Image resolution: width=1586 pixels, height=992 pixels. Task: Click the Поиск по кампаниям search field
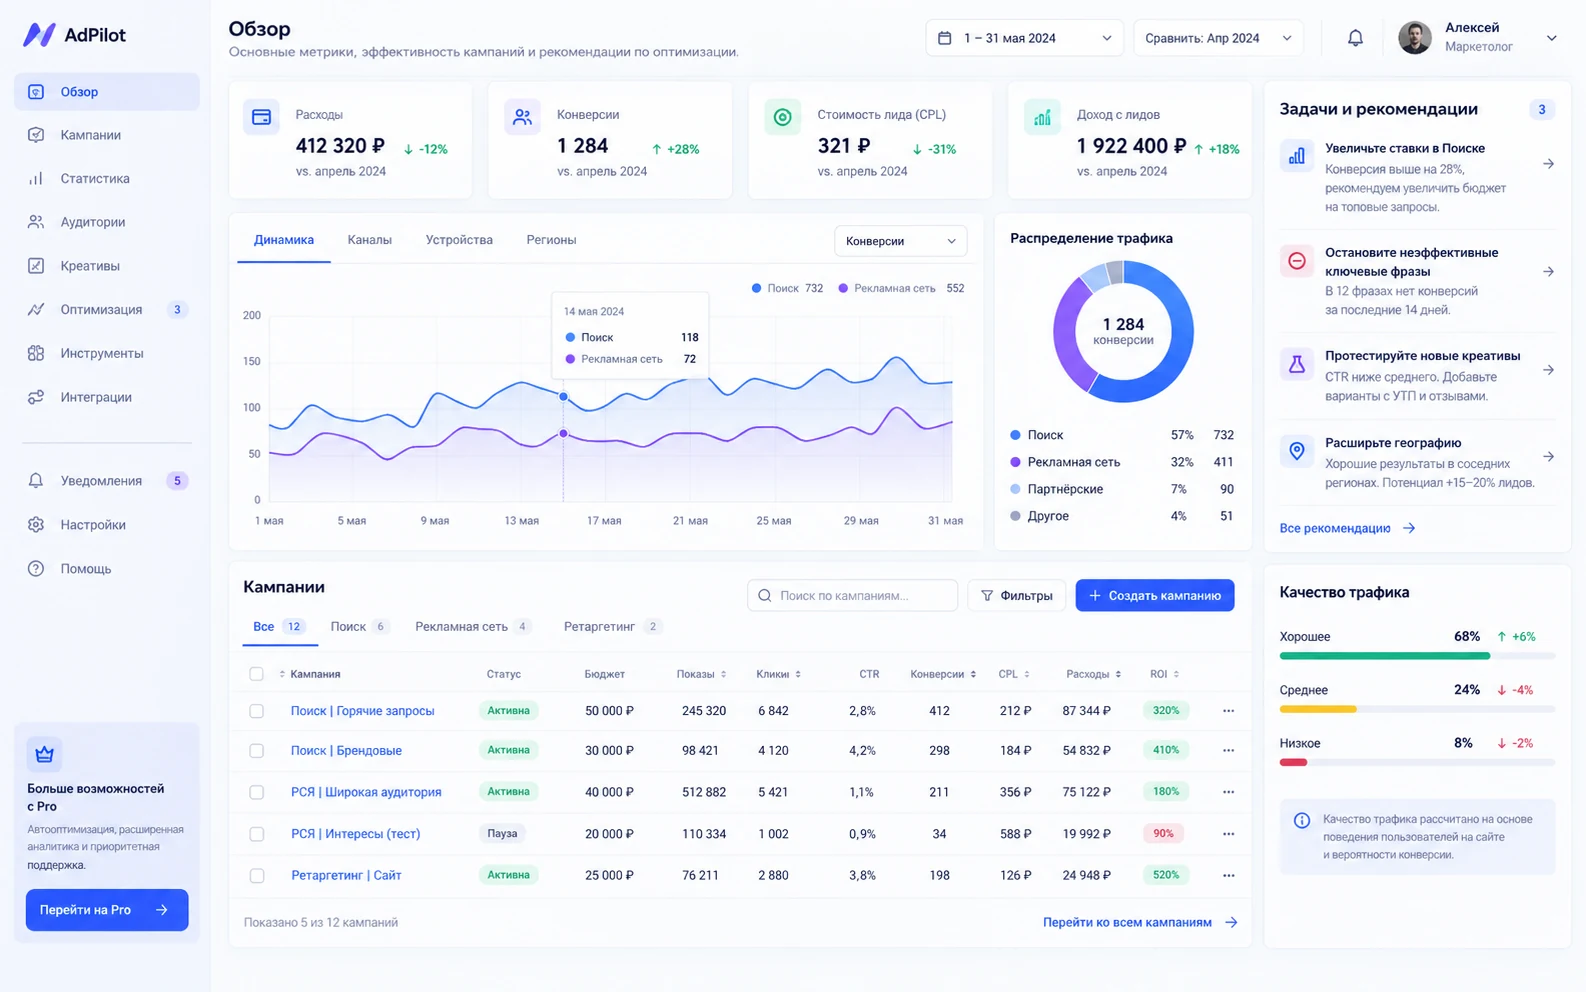point(852,595)
